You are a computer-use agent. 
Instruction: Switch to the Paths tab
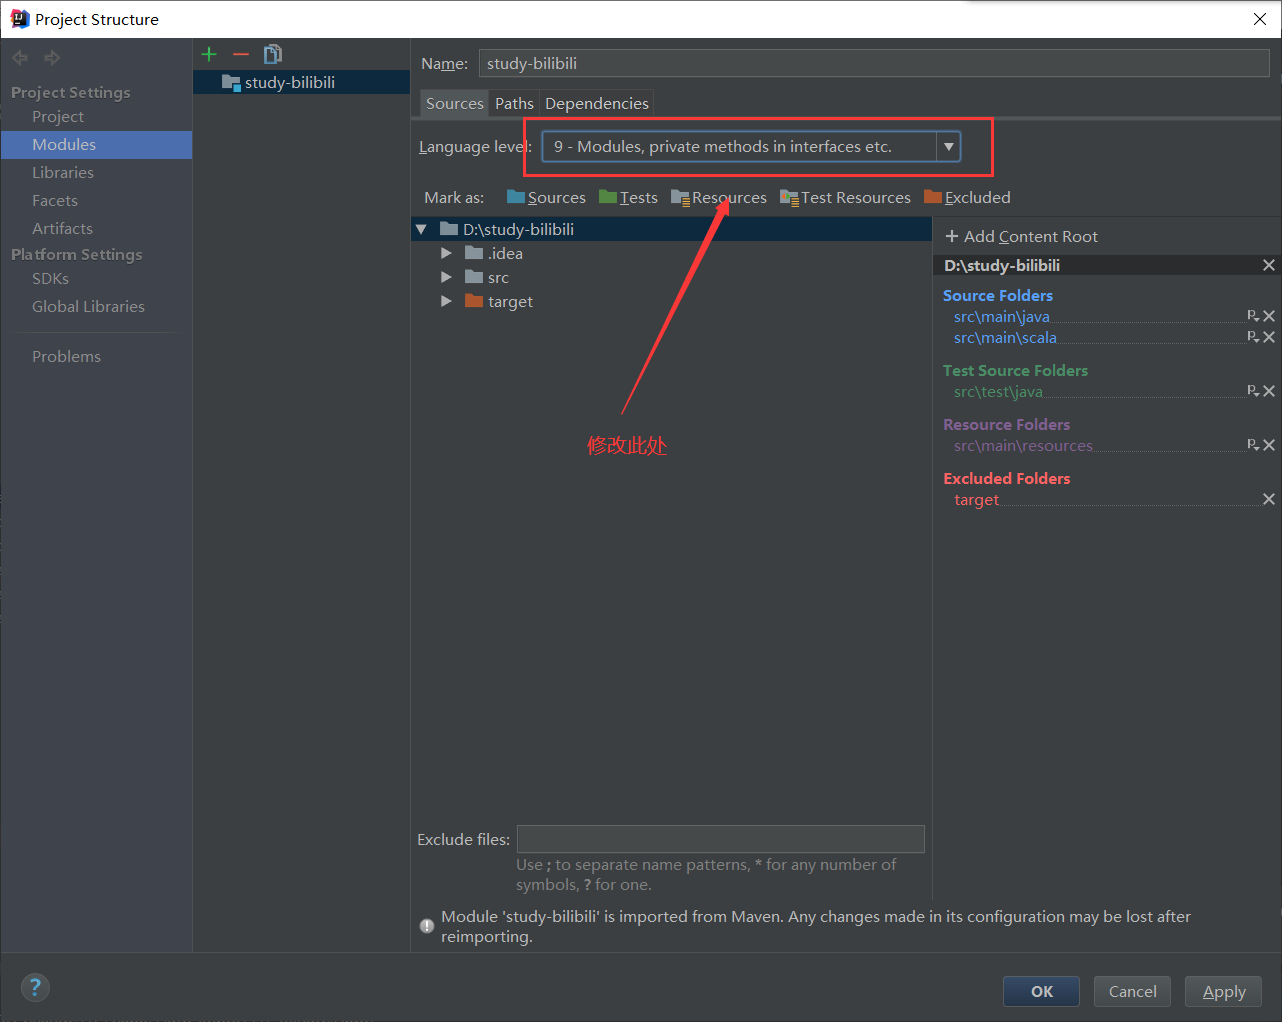point(514,103)
